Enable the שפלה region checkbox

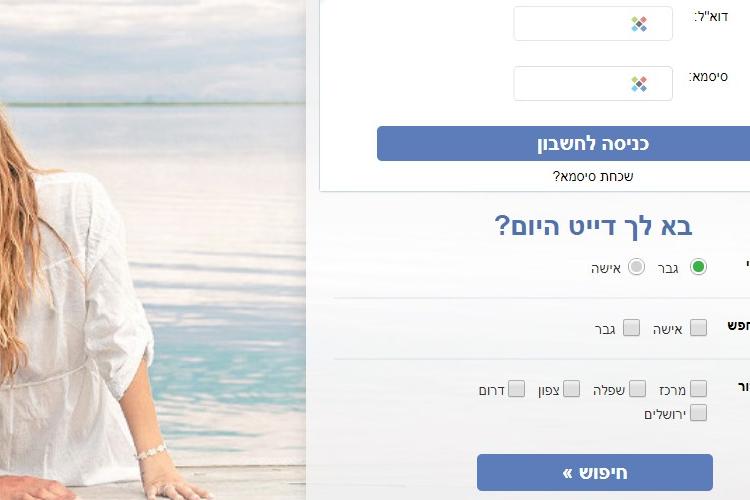point(637,389)
